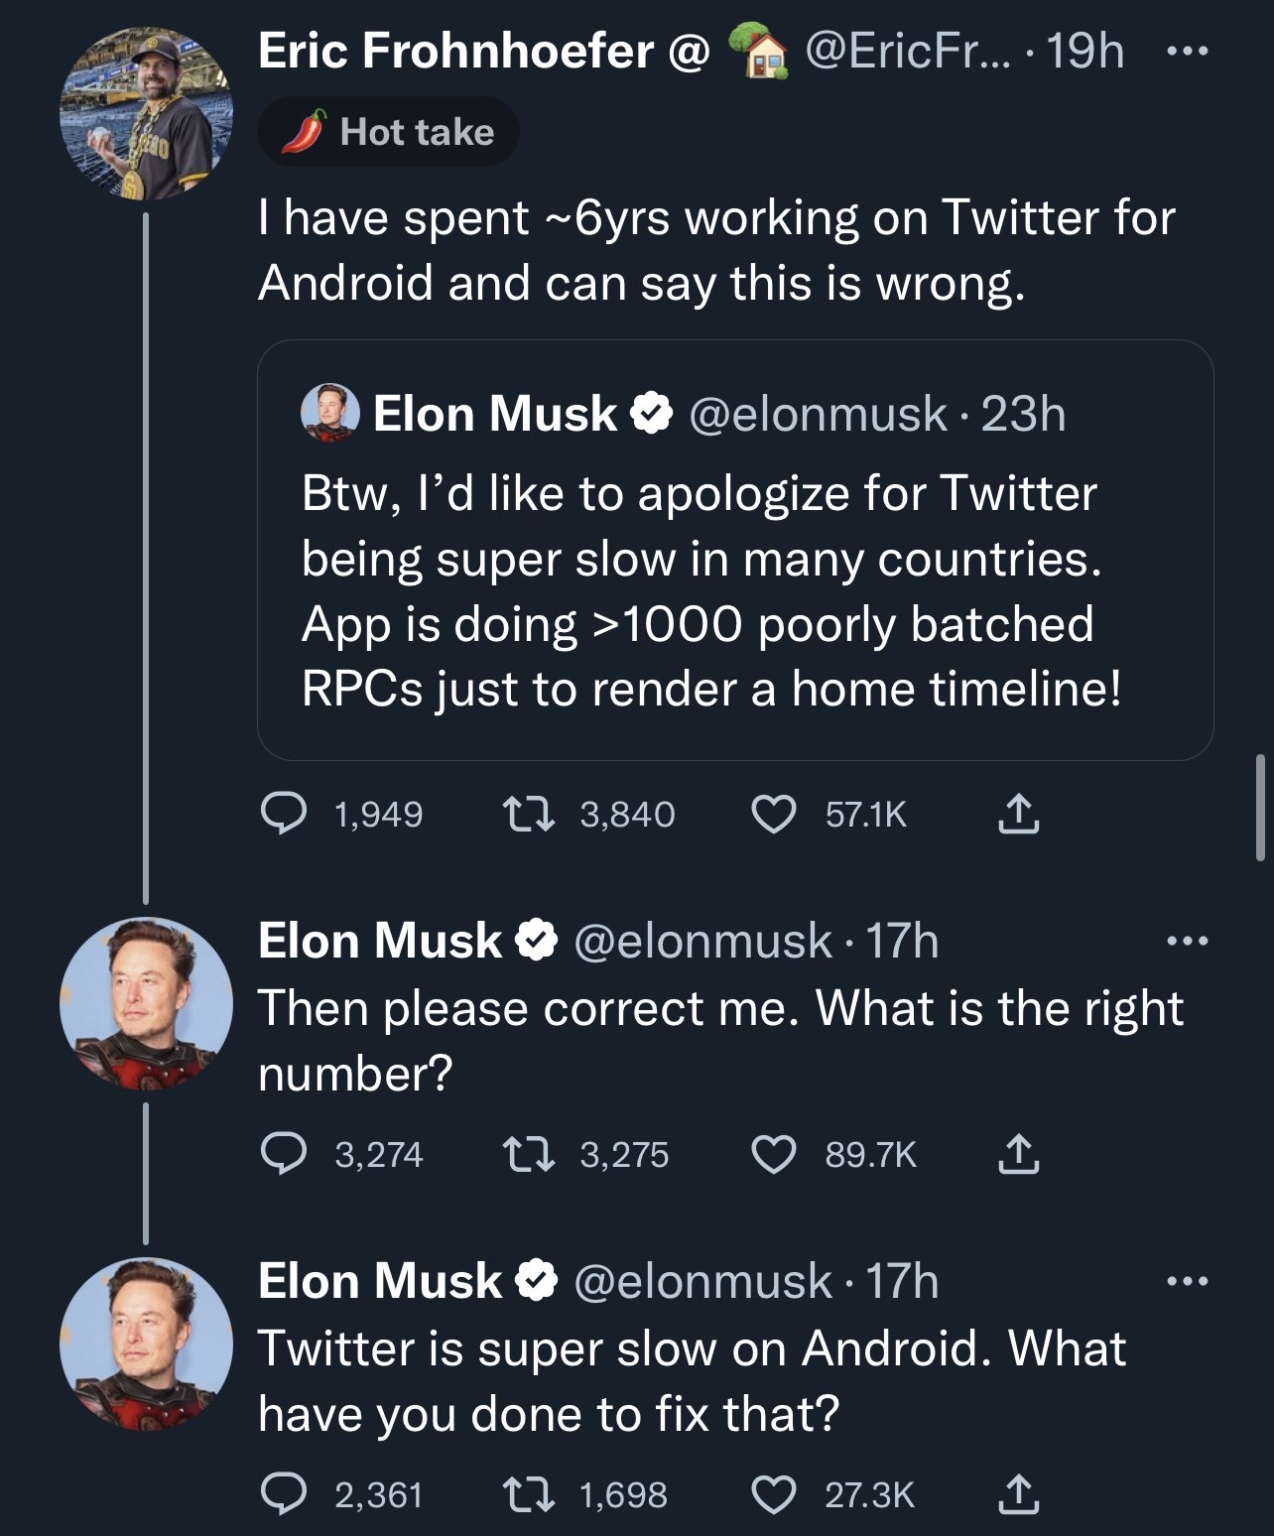Open the quoted Elon Musk tweet about RPCs
This screenshot has width=1274, height=1536.
tap(735, 590)
